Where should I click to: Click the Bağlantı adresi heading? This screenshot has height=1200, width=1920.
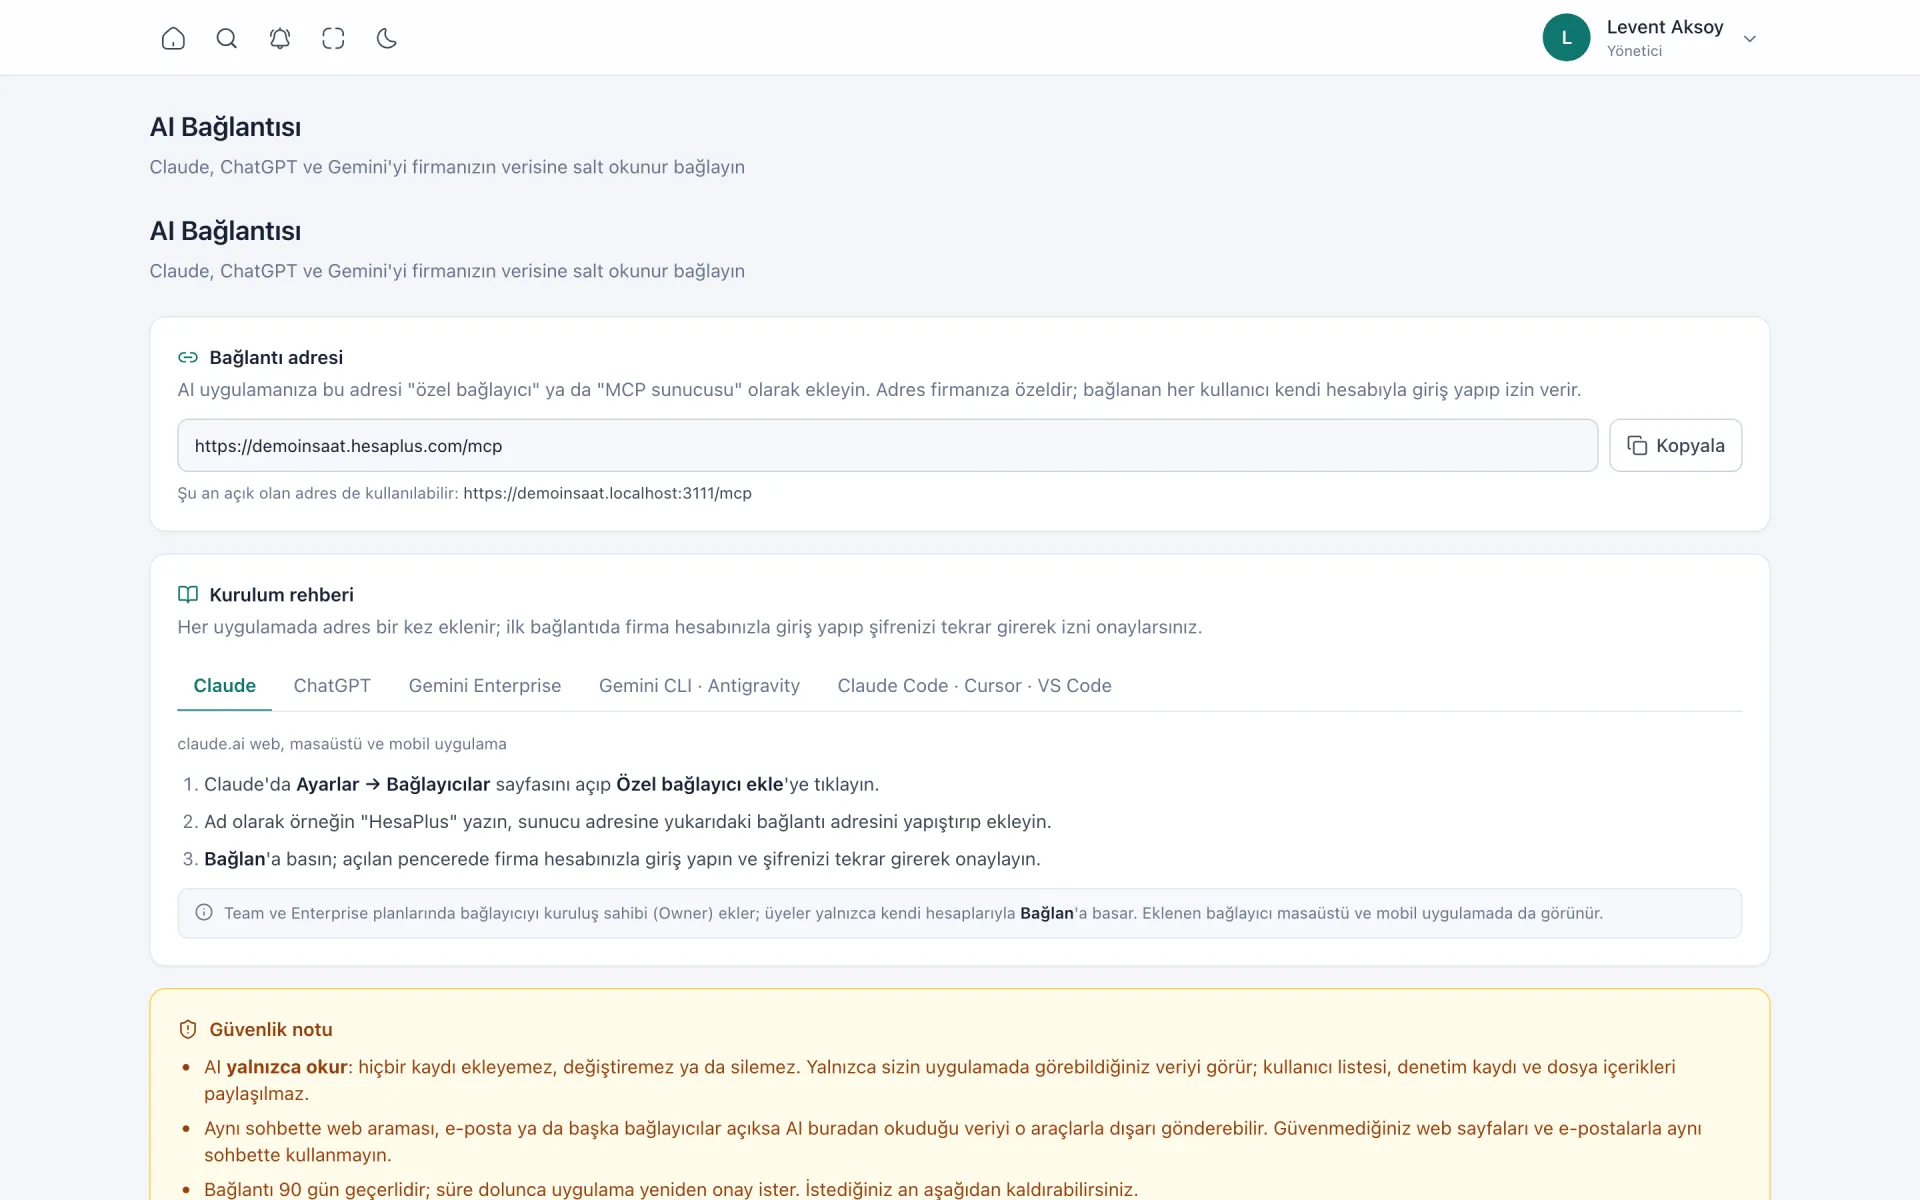click(276, 357)
